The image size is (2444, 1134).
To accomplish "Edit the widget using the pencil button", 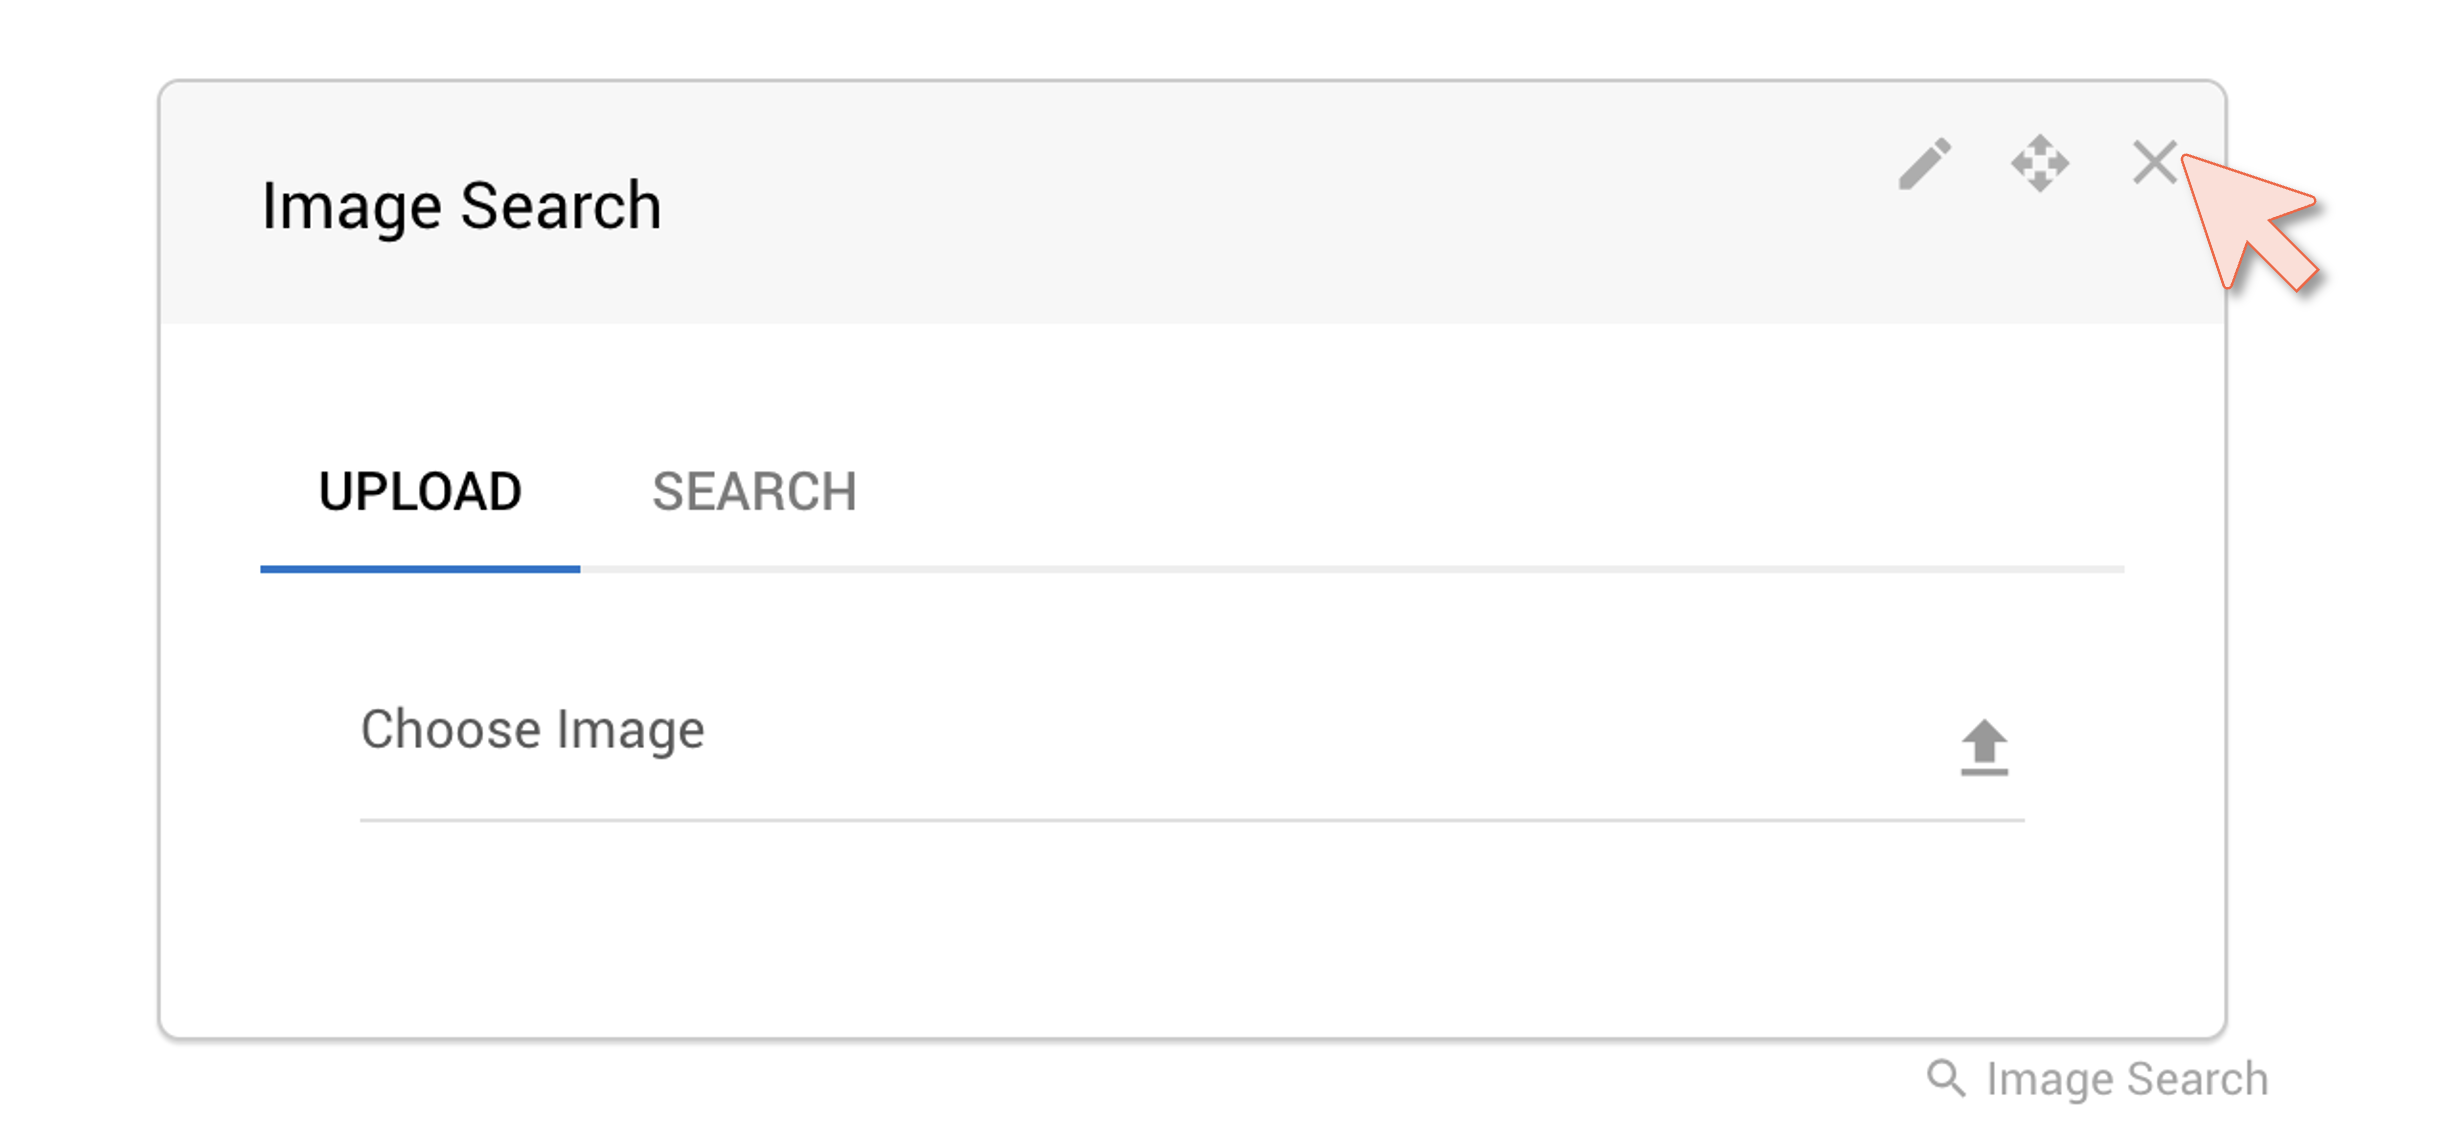I will [x=1924, y=164].
